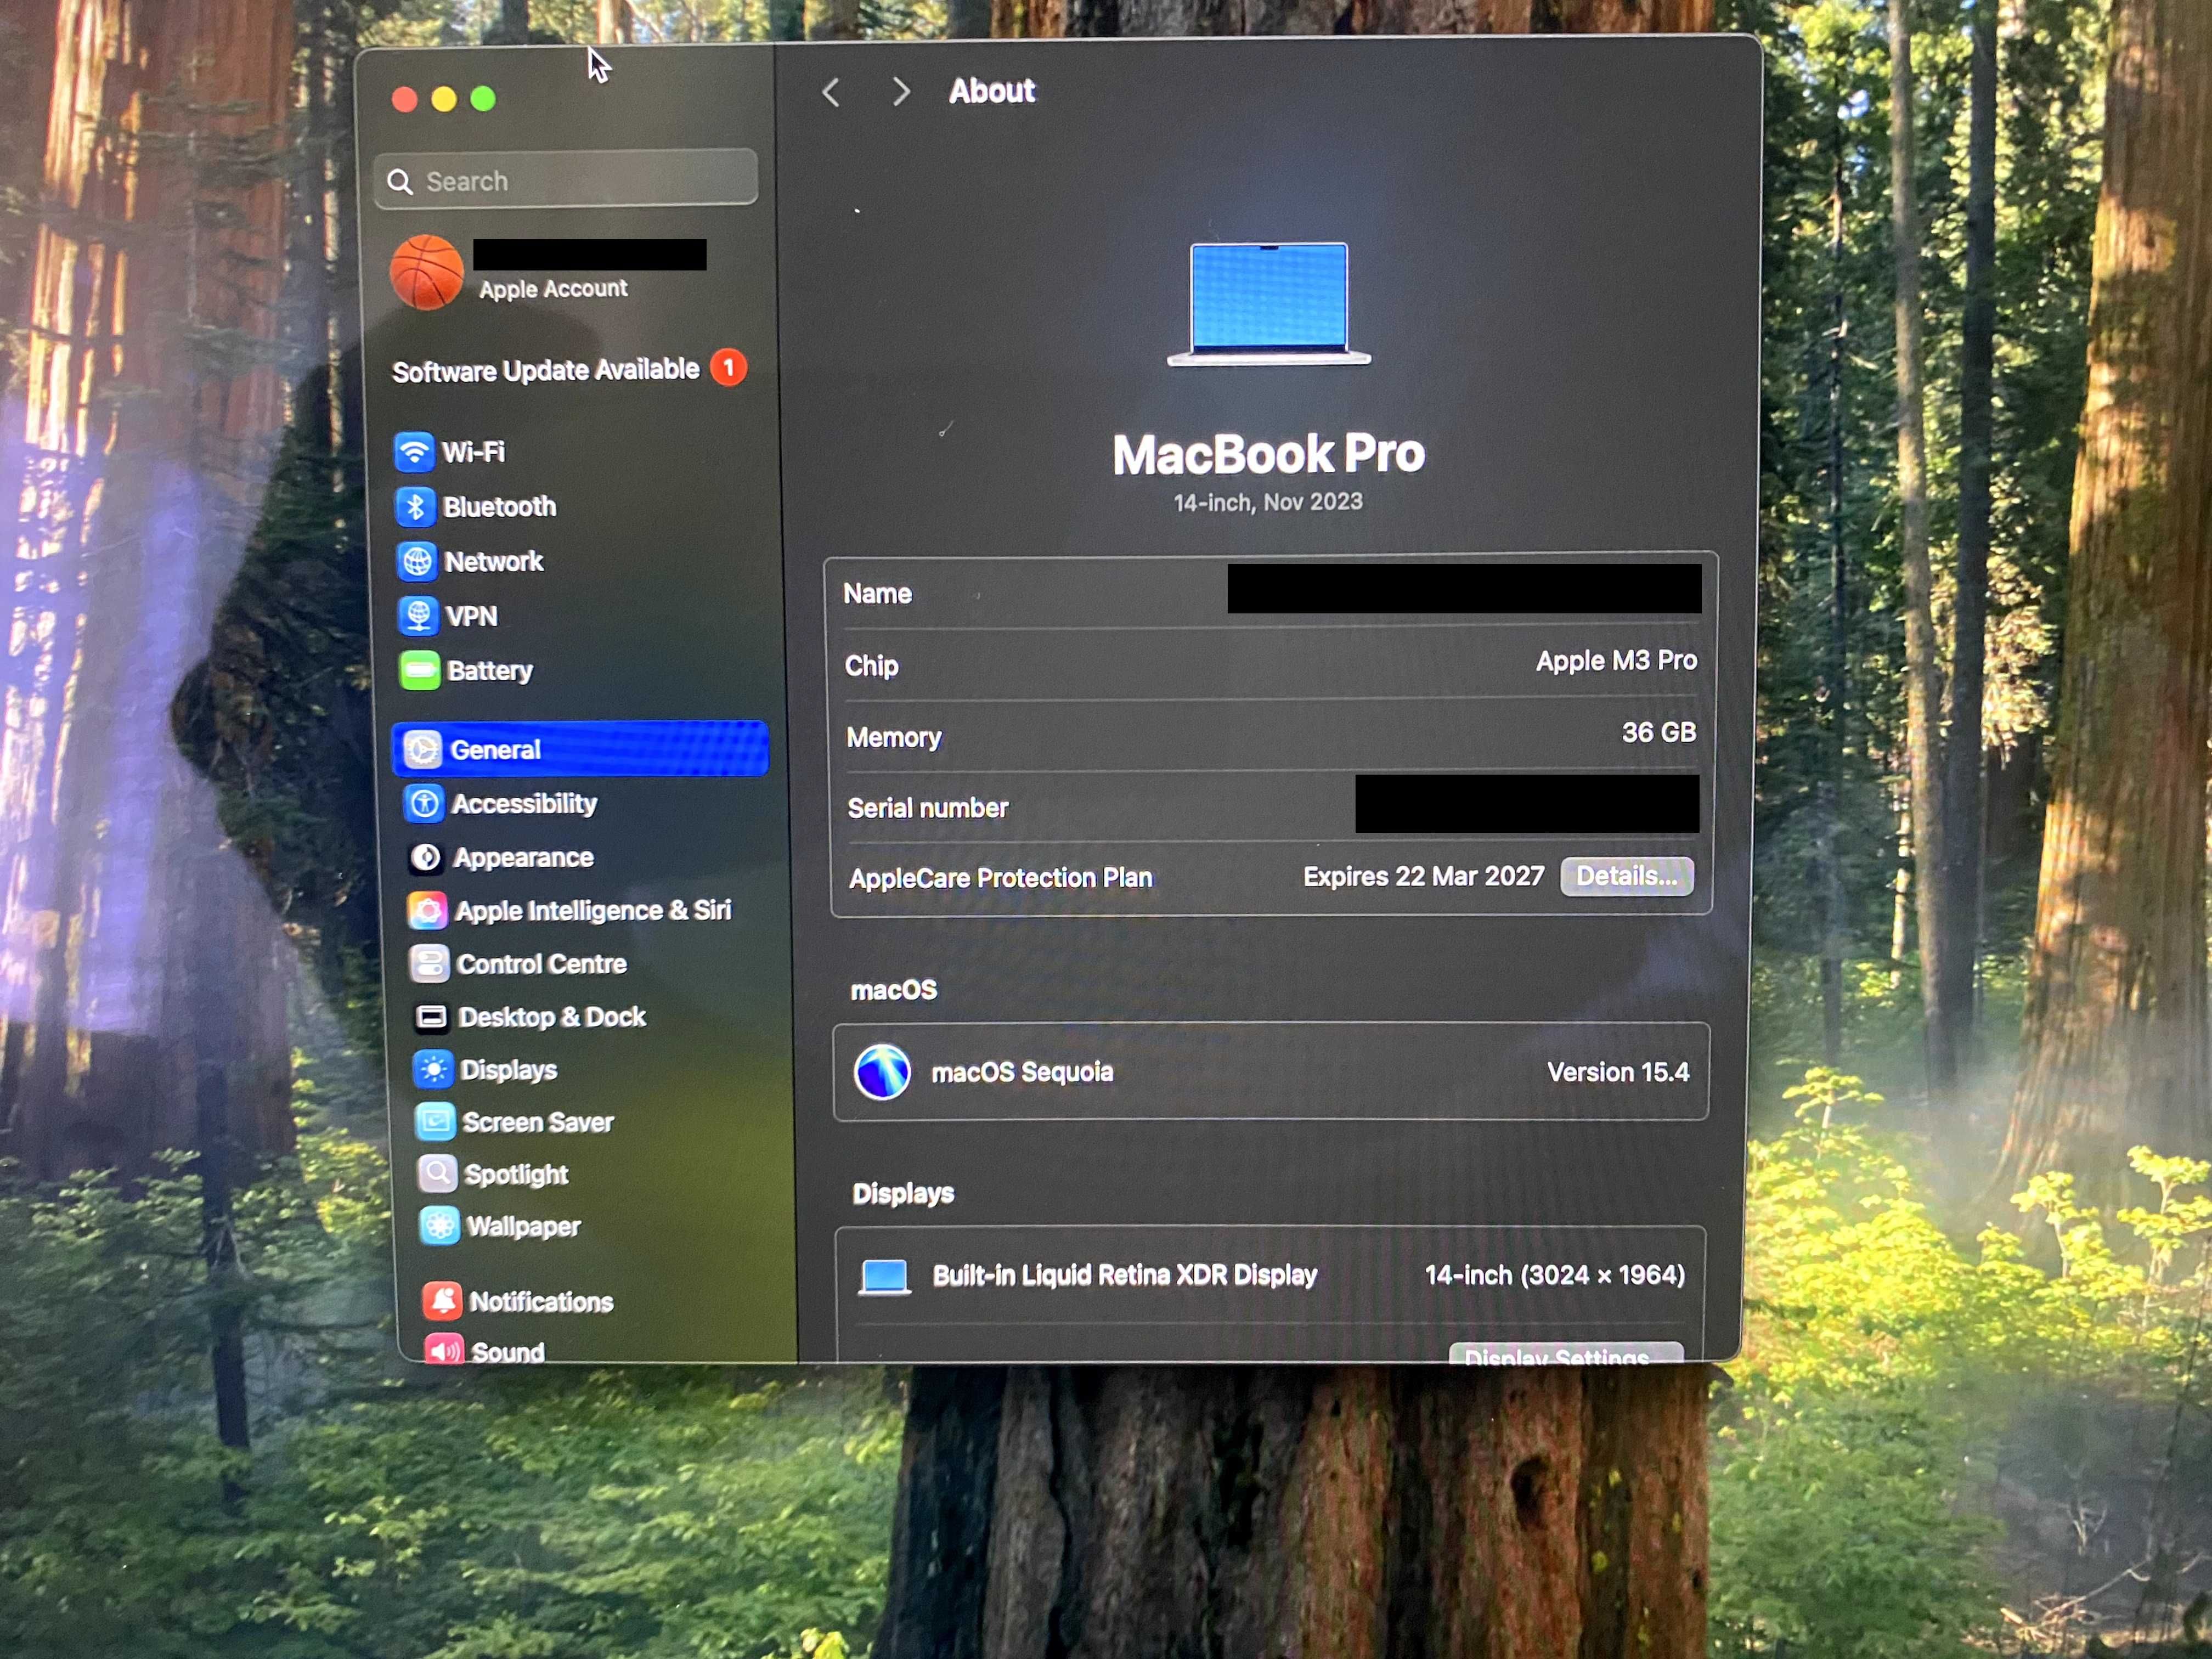2212x1659 pixels.
Task: Open the Accessibility icon
Action: pyautogui.click(x=424, y=803)
